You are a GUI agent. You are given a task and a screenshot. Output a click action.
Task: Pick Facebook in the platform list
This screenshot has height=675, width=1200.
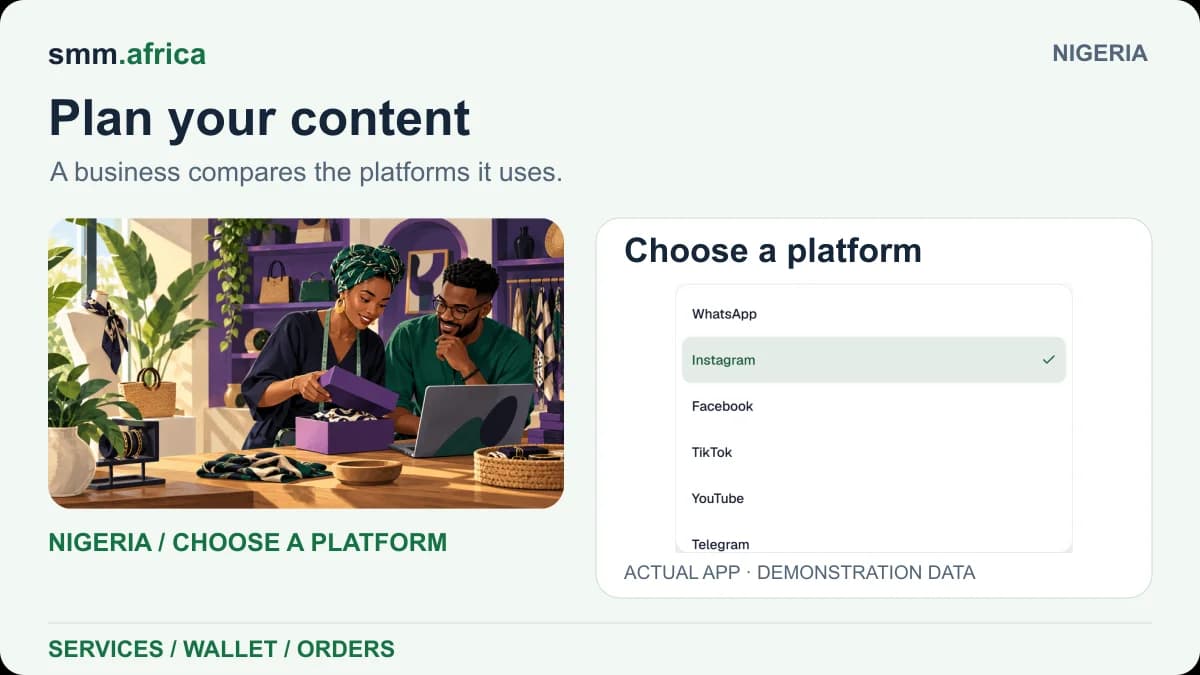click(x=874, y=406)
